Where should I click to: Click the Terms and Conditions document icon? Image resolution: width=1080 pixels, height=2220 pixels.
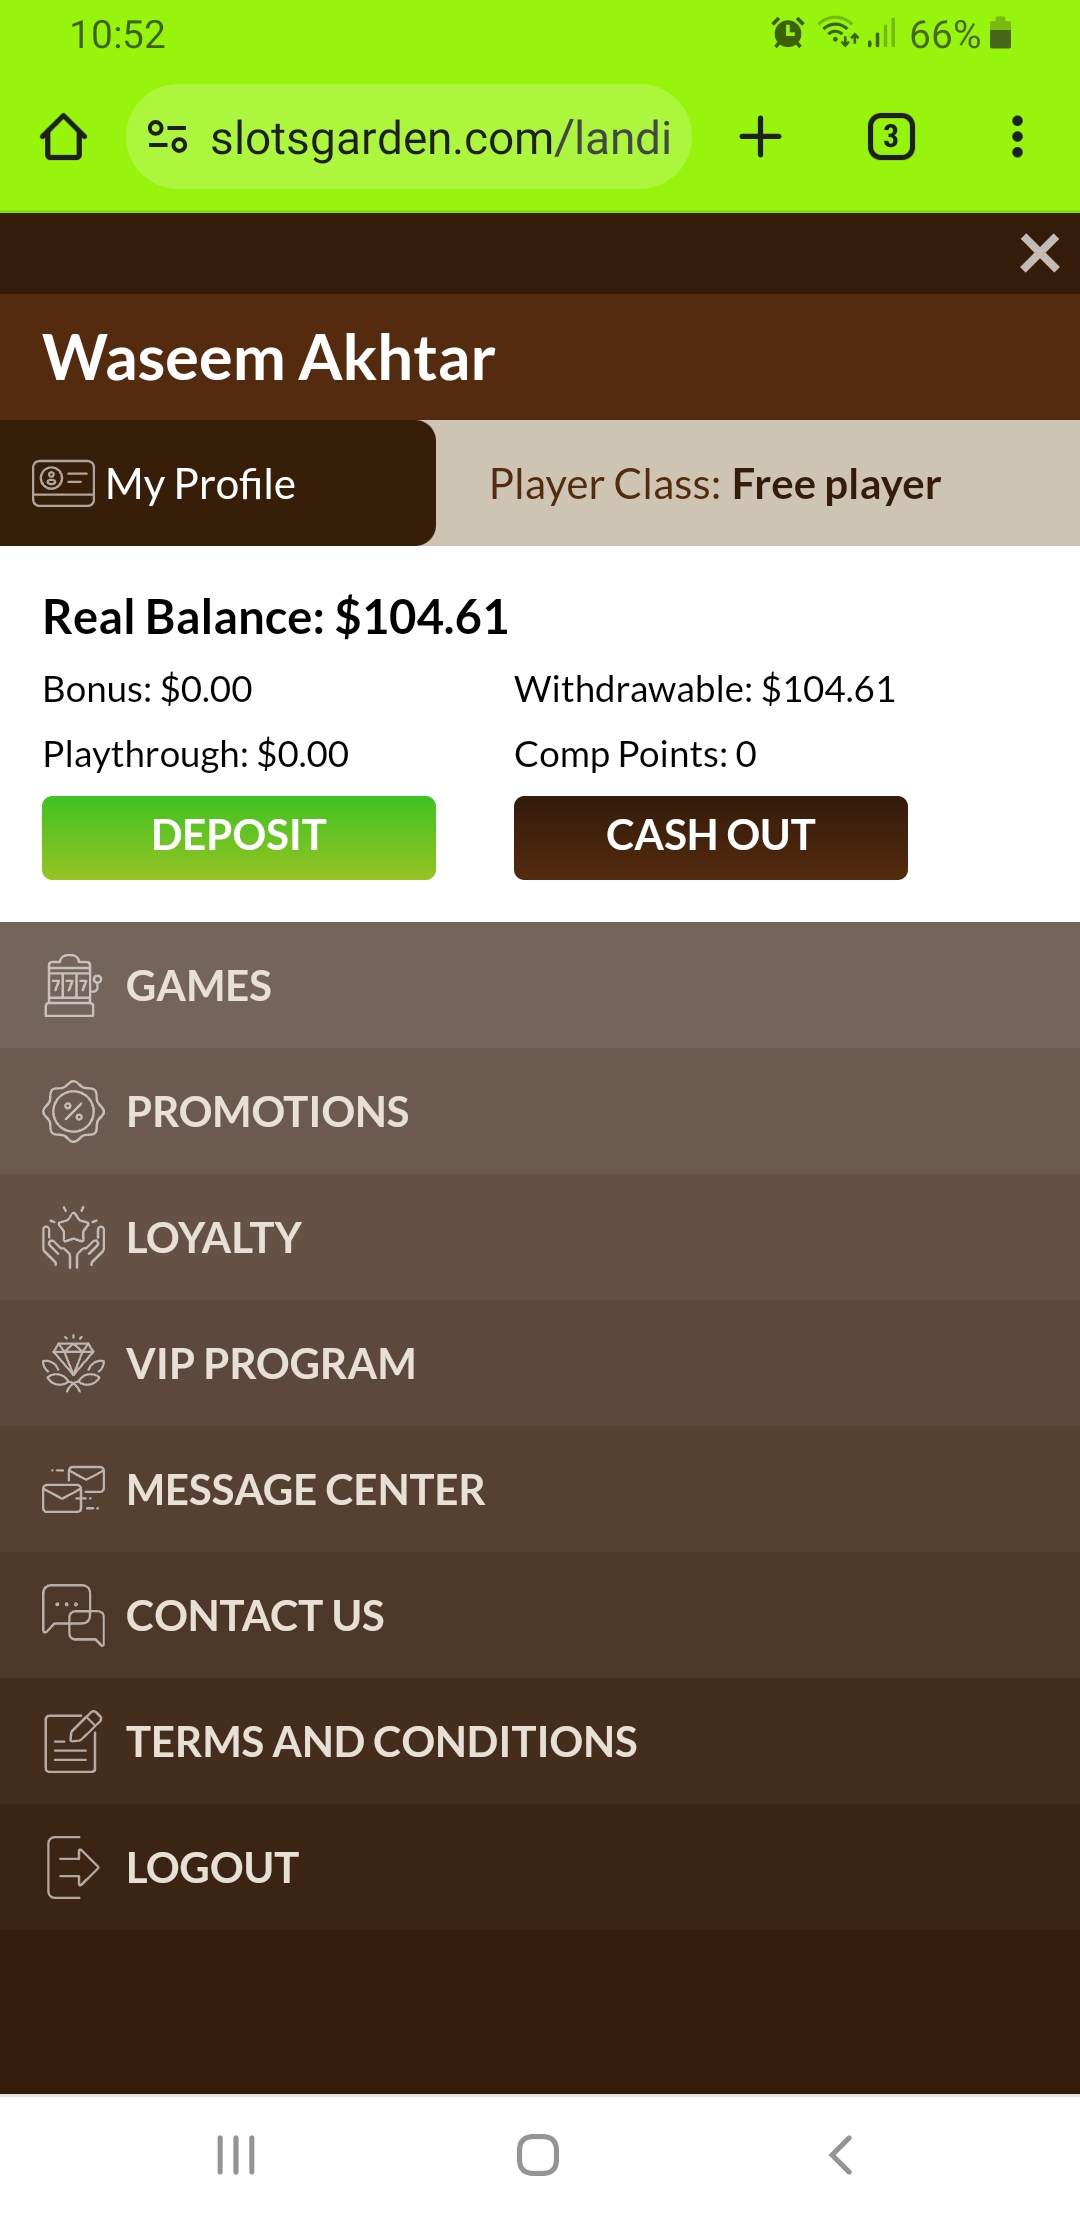coord(73,1742)
